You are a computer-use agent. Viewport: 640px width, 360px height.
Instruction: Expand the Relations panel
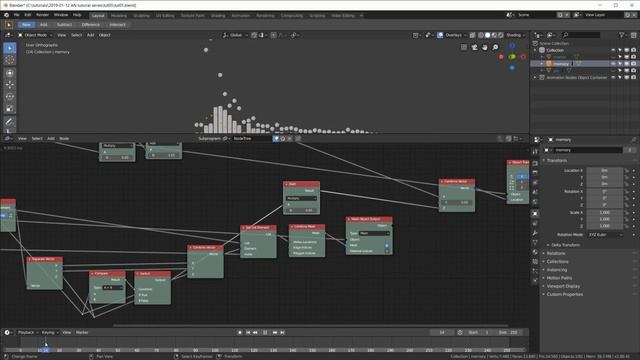coord(556,253)
